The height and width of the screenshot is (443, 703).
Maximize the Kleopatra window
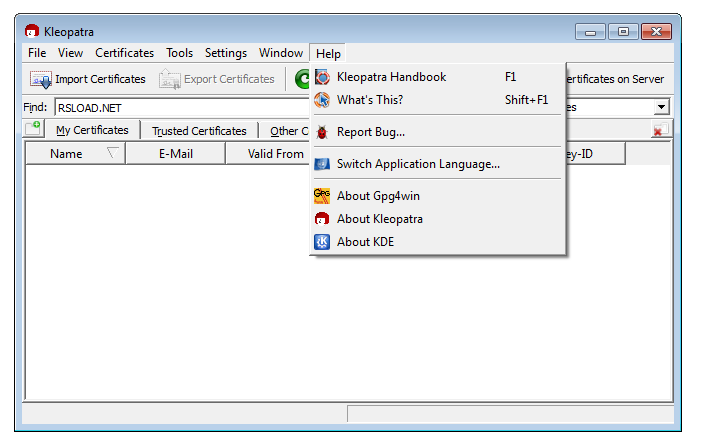click(x=623, y=32)
